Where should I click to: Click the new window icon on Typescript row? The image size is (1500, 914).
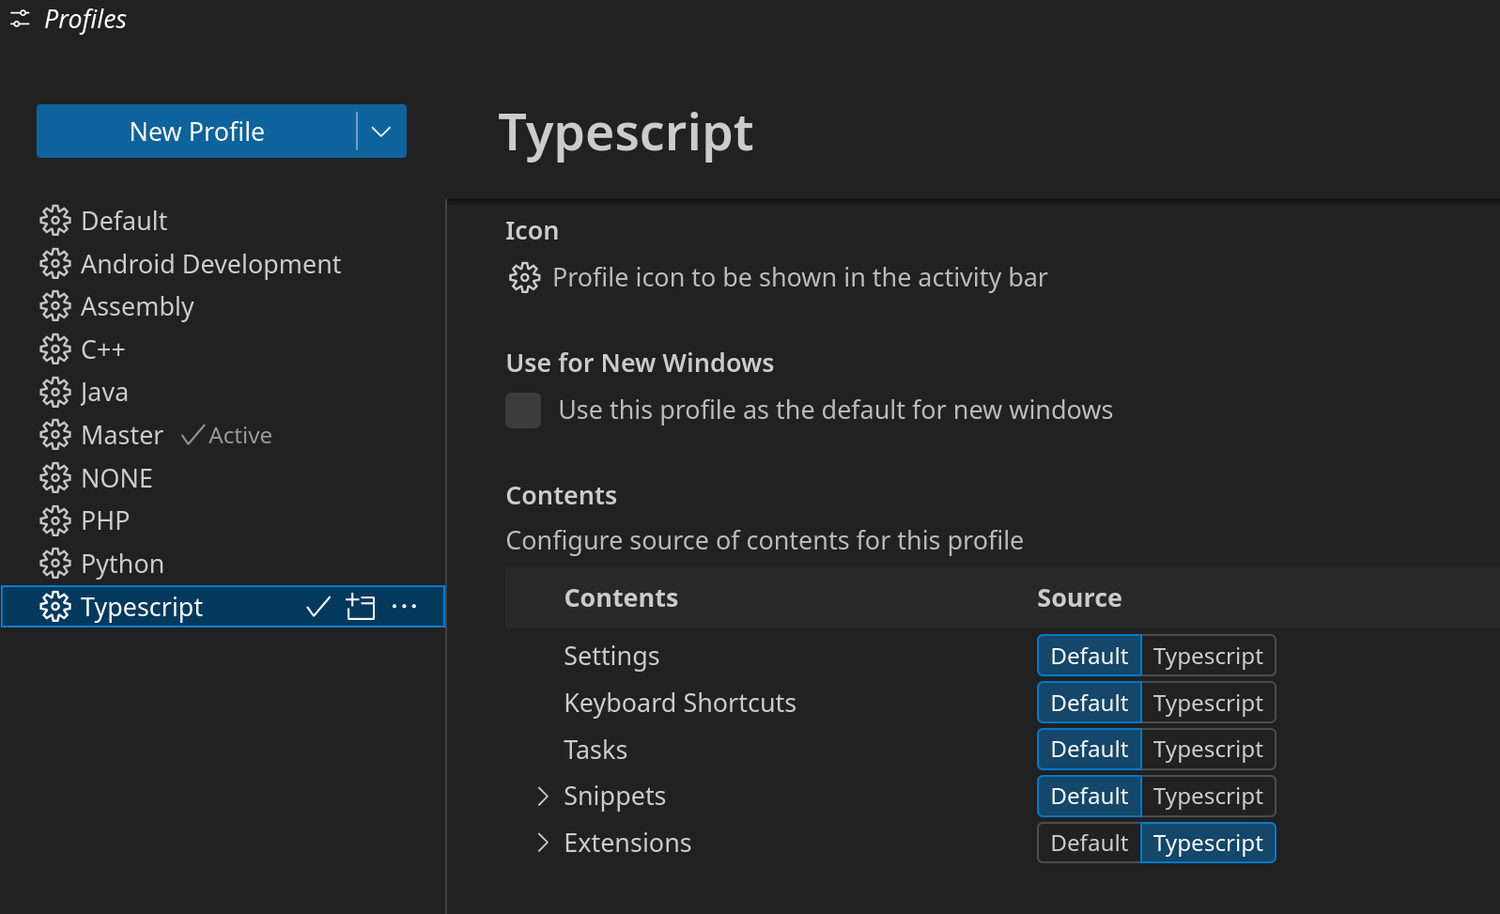[360, 607]
